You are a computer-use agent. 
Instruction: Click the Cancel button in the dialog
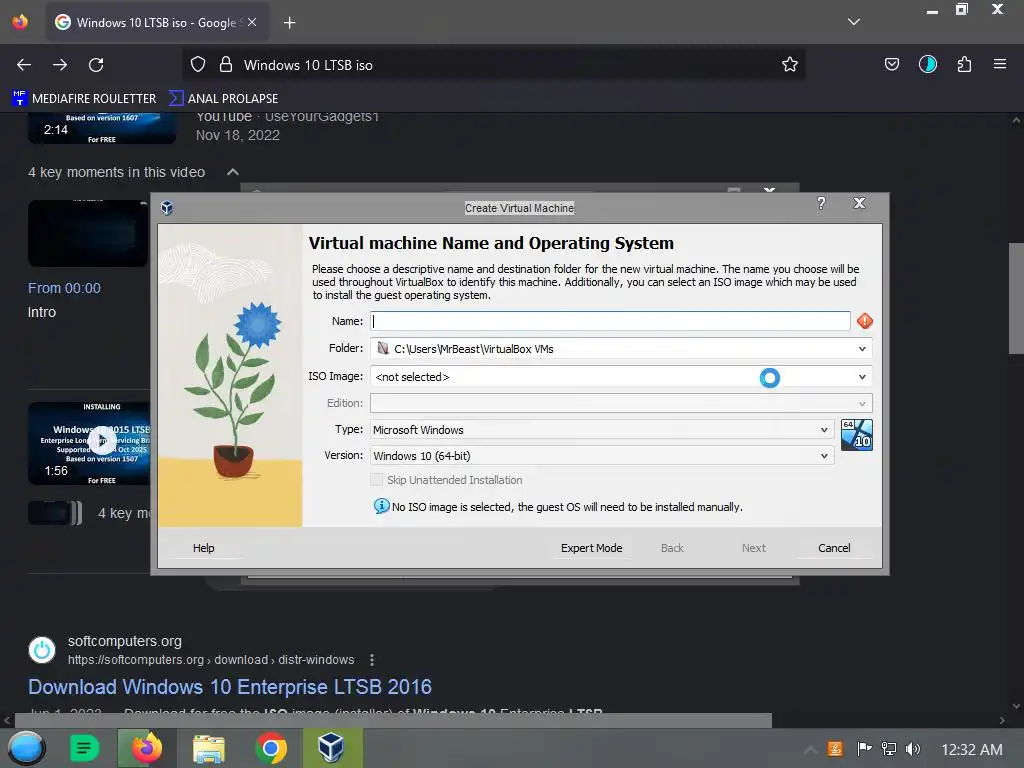[x=834, y=548]
